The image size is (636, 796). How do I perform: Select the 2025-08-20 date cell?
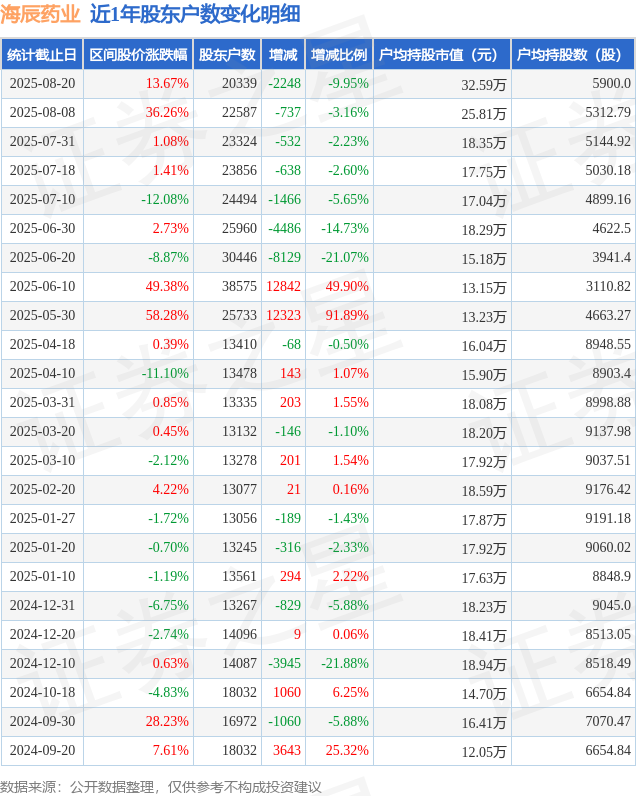point(42,83)
